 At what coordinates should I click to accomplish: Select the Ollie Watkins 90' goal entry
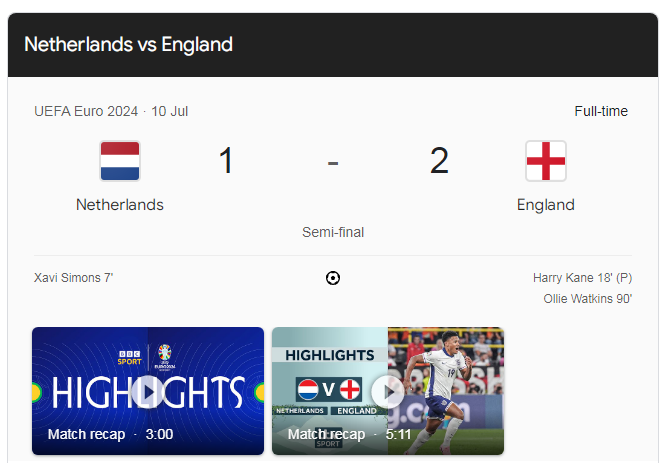click(x=587, y=298)
